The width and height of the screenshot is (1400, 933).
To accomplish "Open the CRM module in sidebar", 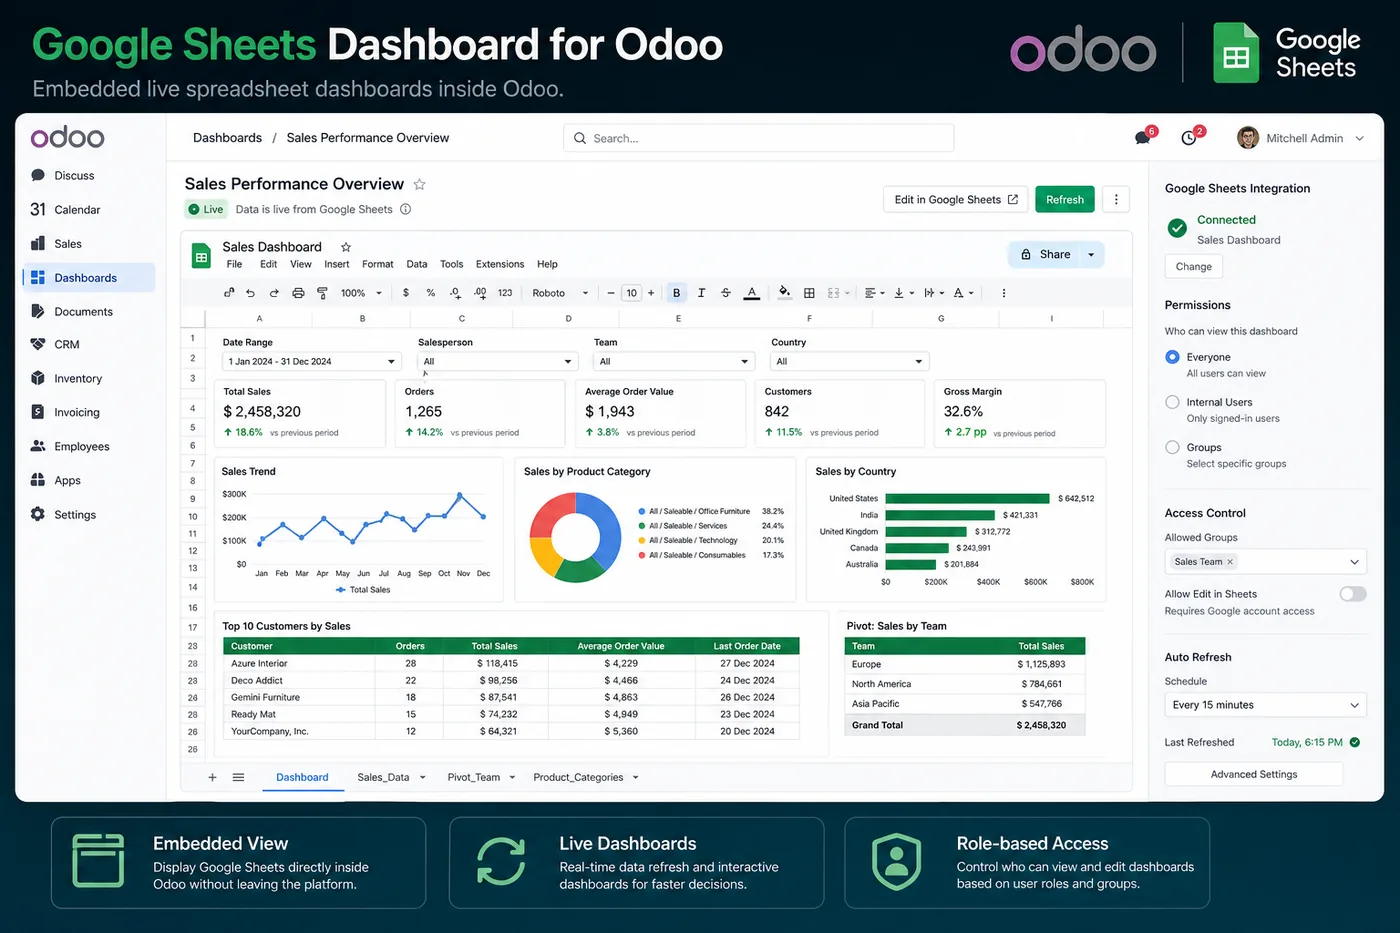I will pyautogui.click(x=55, y=344).
